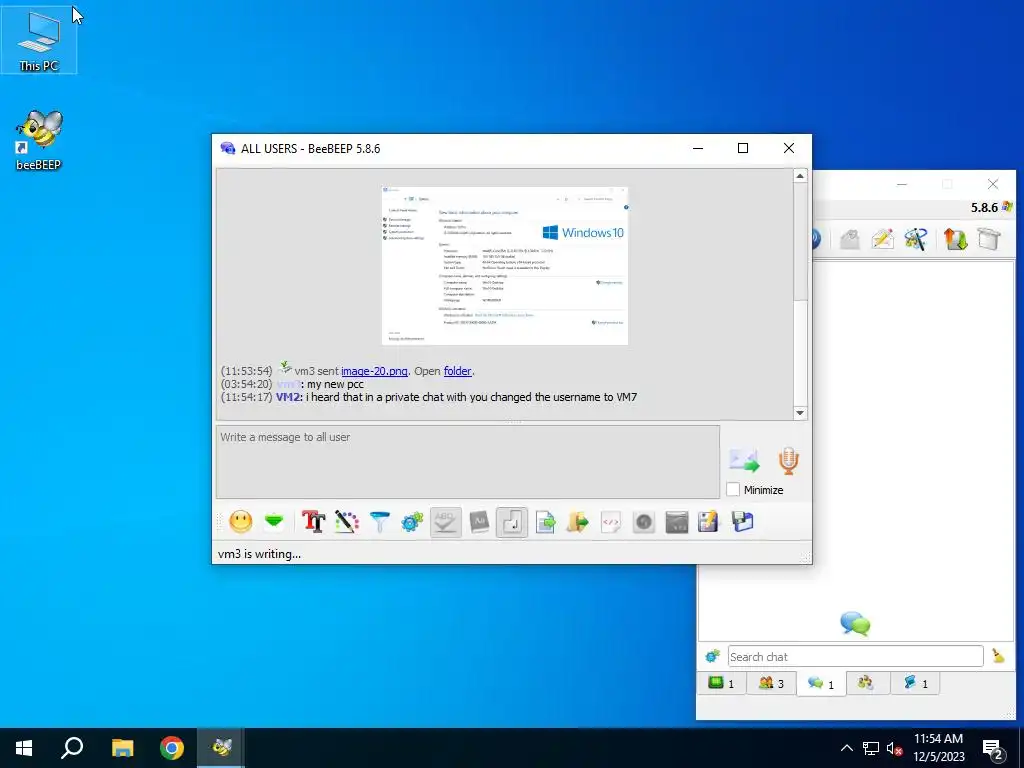
Task: Toggle the dictionary book word completer
Action: click(479, 522)
